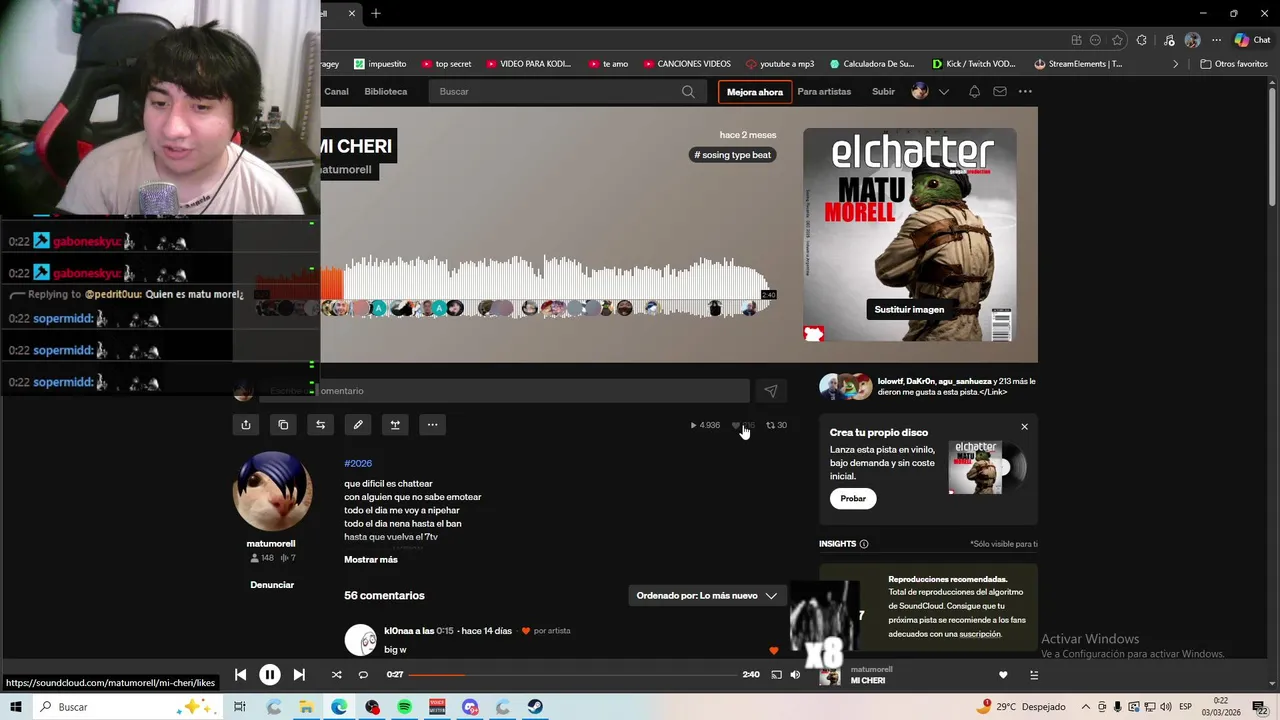Open the Ordenado por: Lo más nuevo dropdown
This screenshot has height=720, width=1280.
[x=707, y=596]
